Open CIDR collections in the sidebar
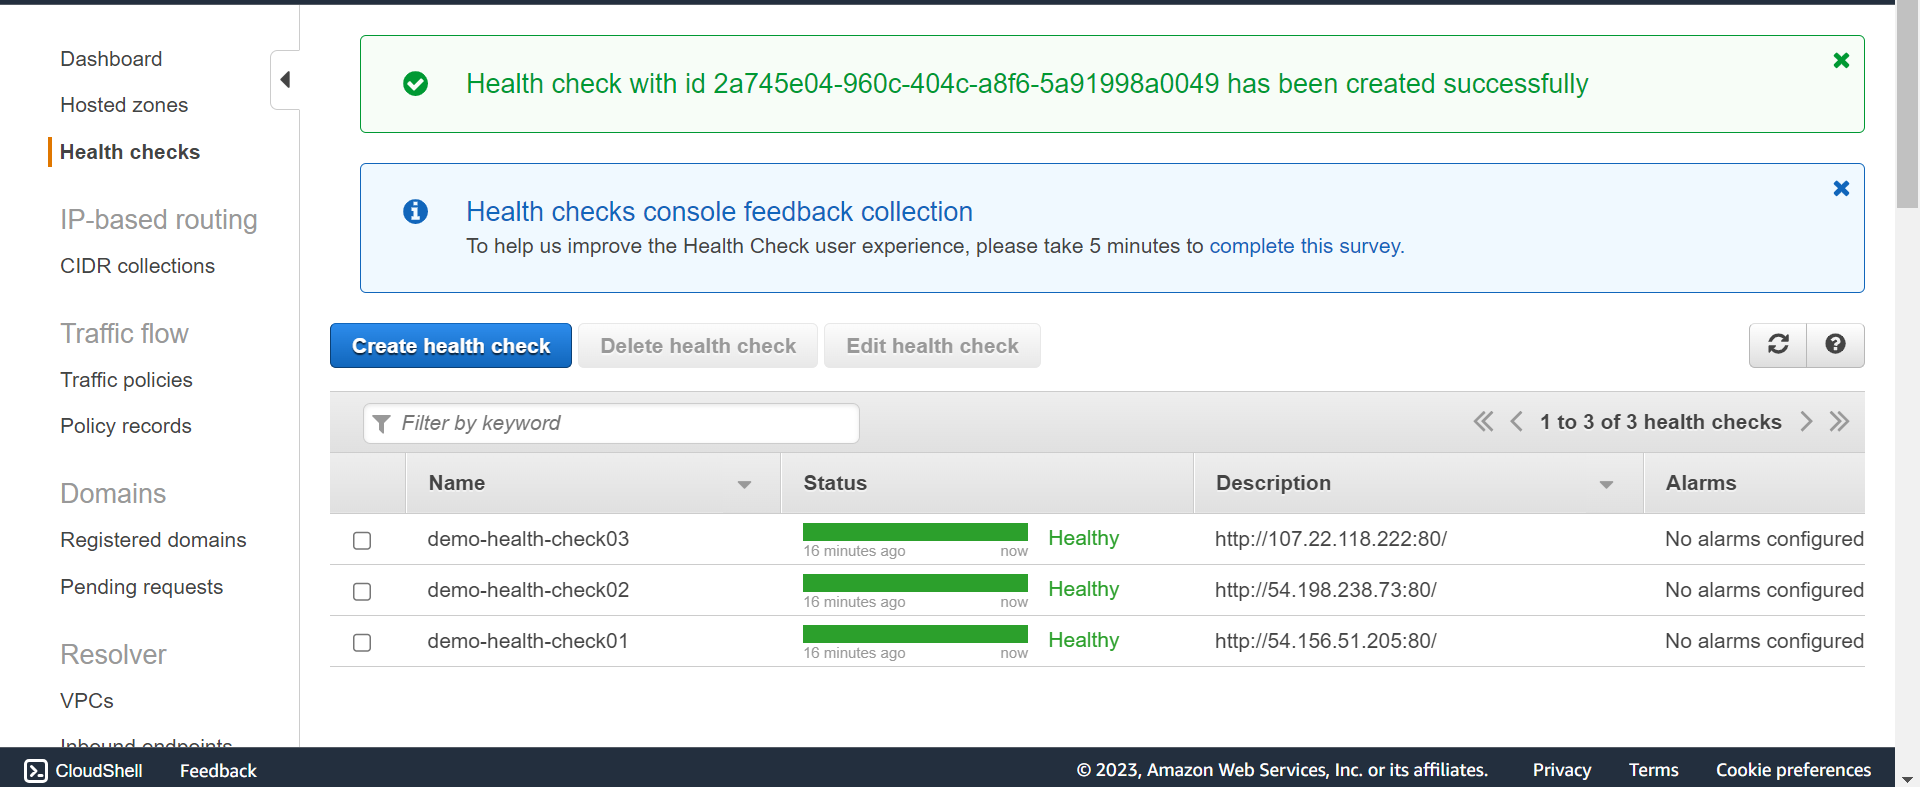1920x787 pixels. point(137,266)
